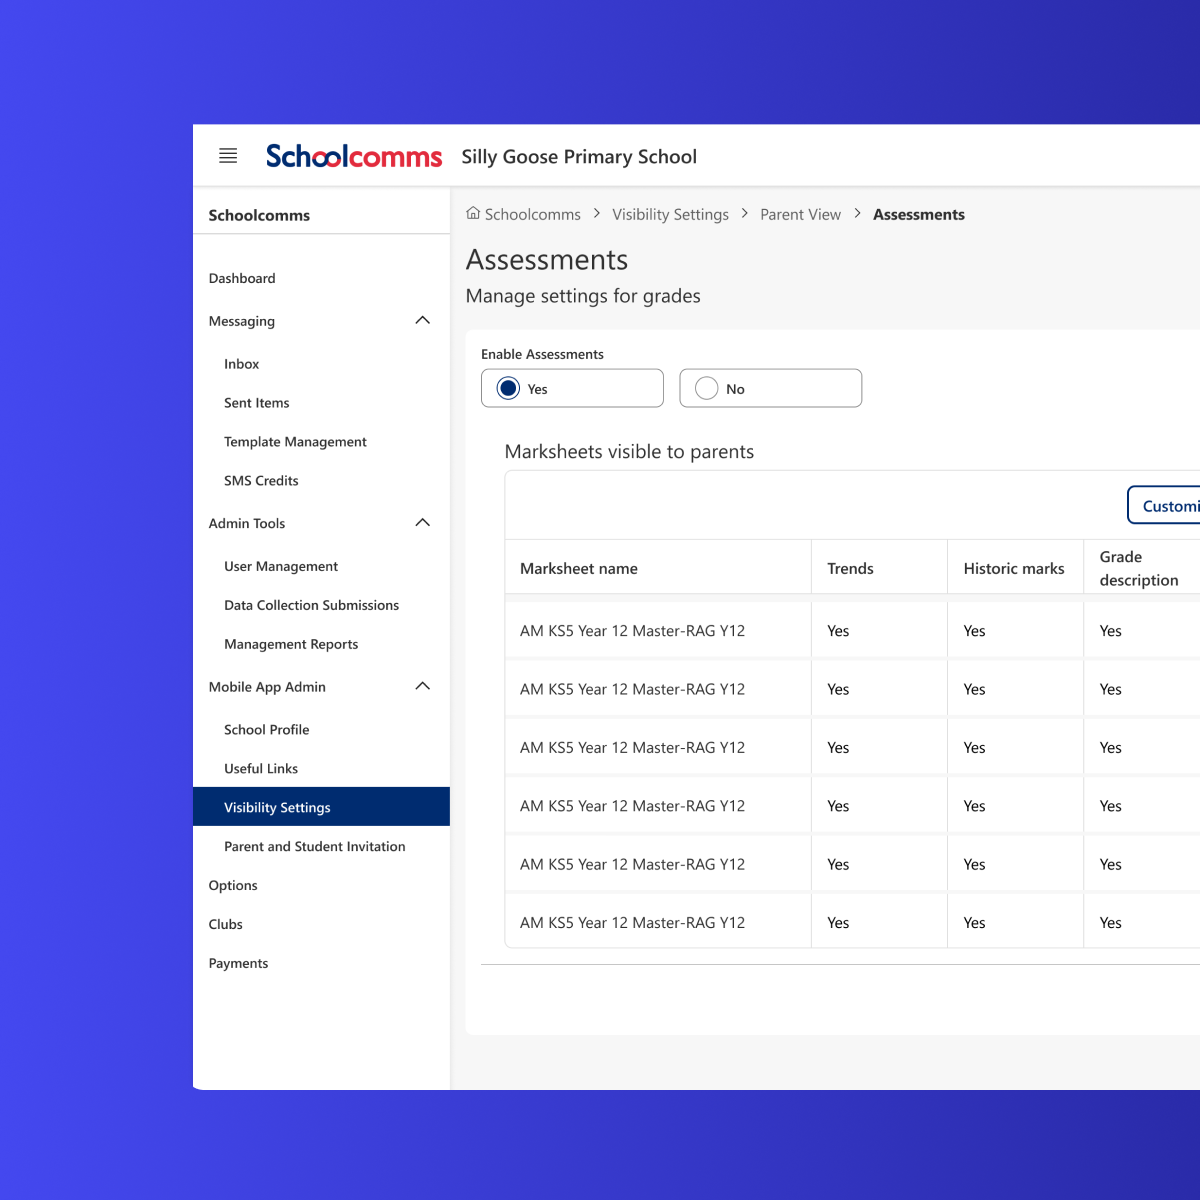The height and width of the screenshot is (1200, 1200).
Task: Collapse the Admin Tools section
Action: (422, 523)
